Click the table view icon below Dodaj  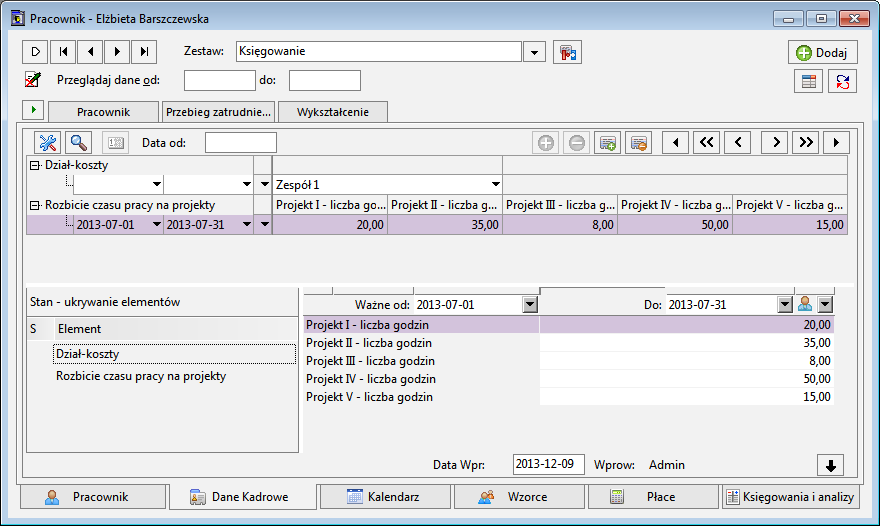coord(809,82)
